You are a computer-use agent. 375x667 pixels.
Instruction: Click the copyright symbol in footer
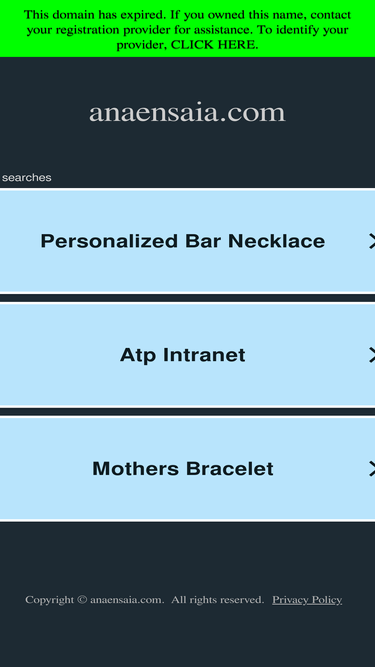tap(82, 600)
